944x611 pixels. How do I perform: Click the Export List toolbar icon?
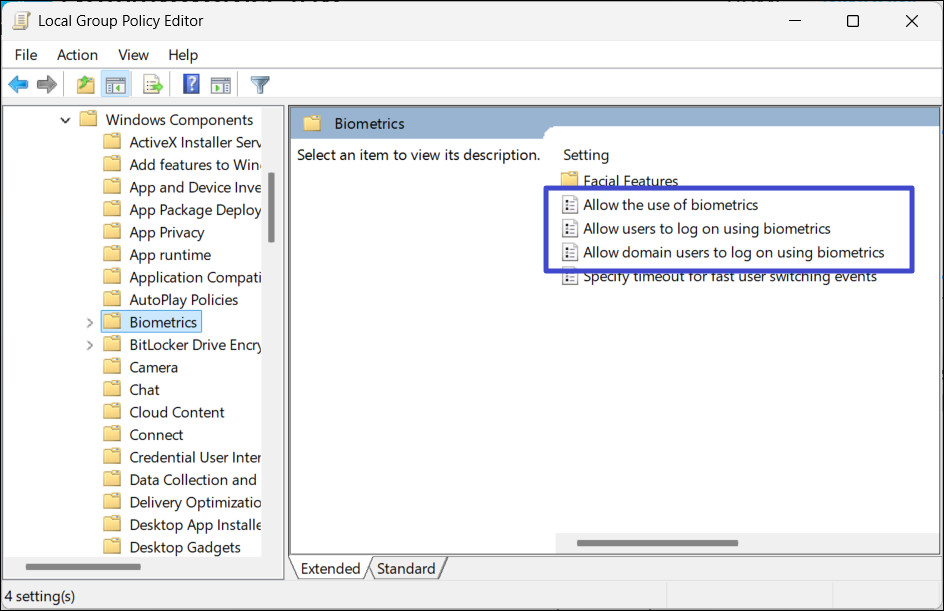point(153,85)
